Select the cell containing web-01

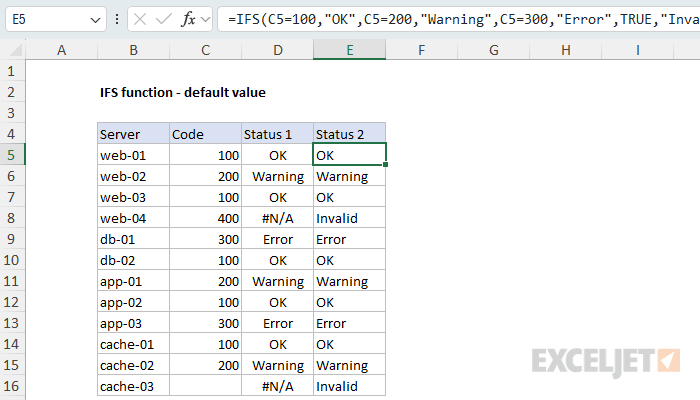click(133, 155)
